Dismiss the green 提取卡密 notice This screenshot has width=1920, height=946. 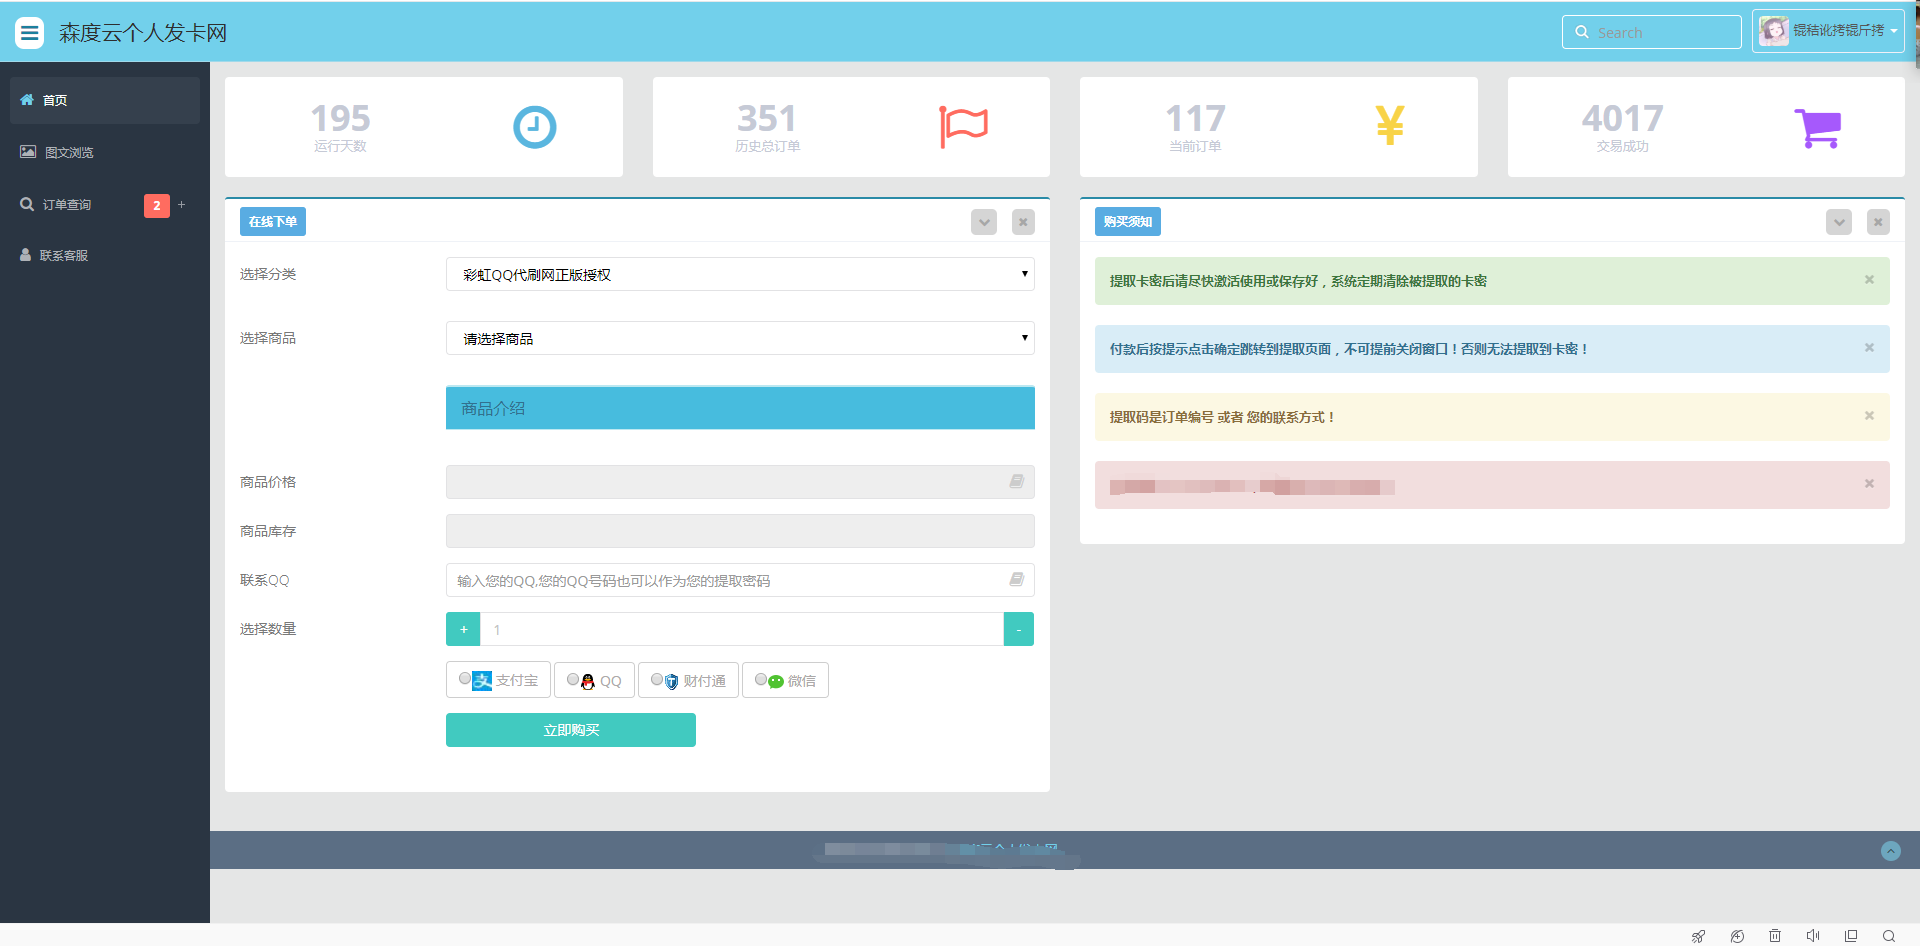click(x=1869, y=280)
